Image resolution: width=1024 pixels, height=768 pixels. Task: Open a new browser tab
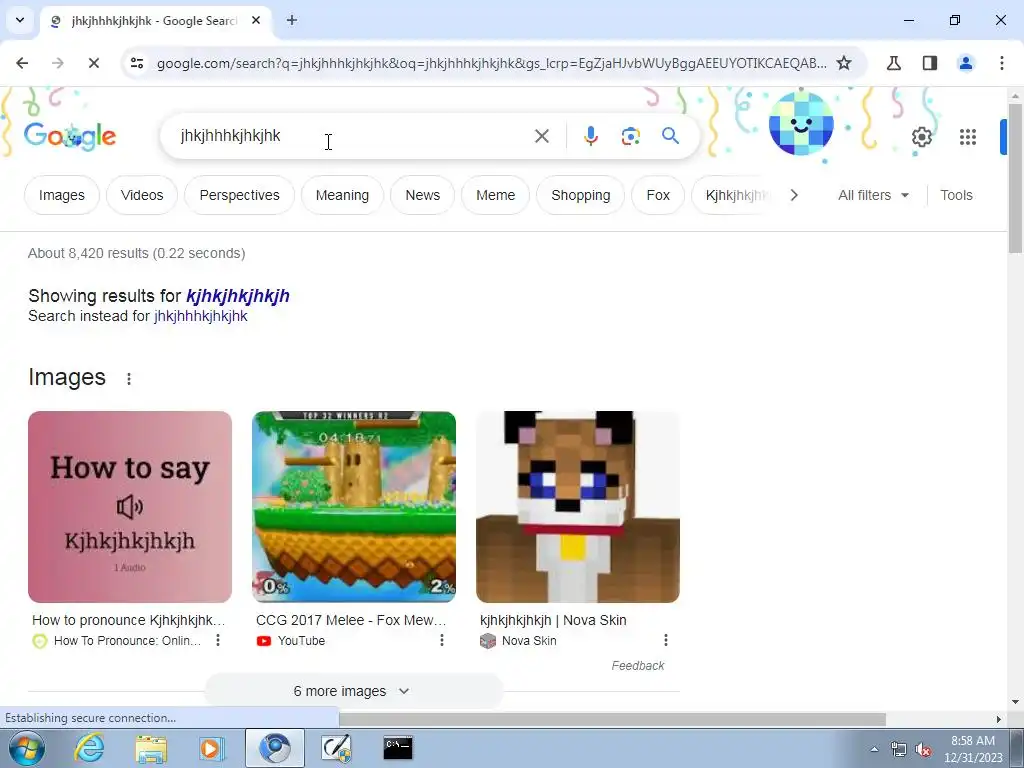292,20
